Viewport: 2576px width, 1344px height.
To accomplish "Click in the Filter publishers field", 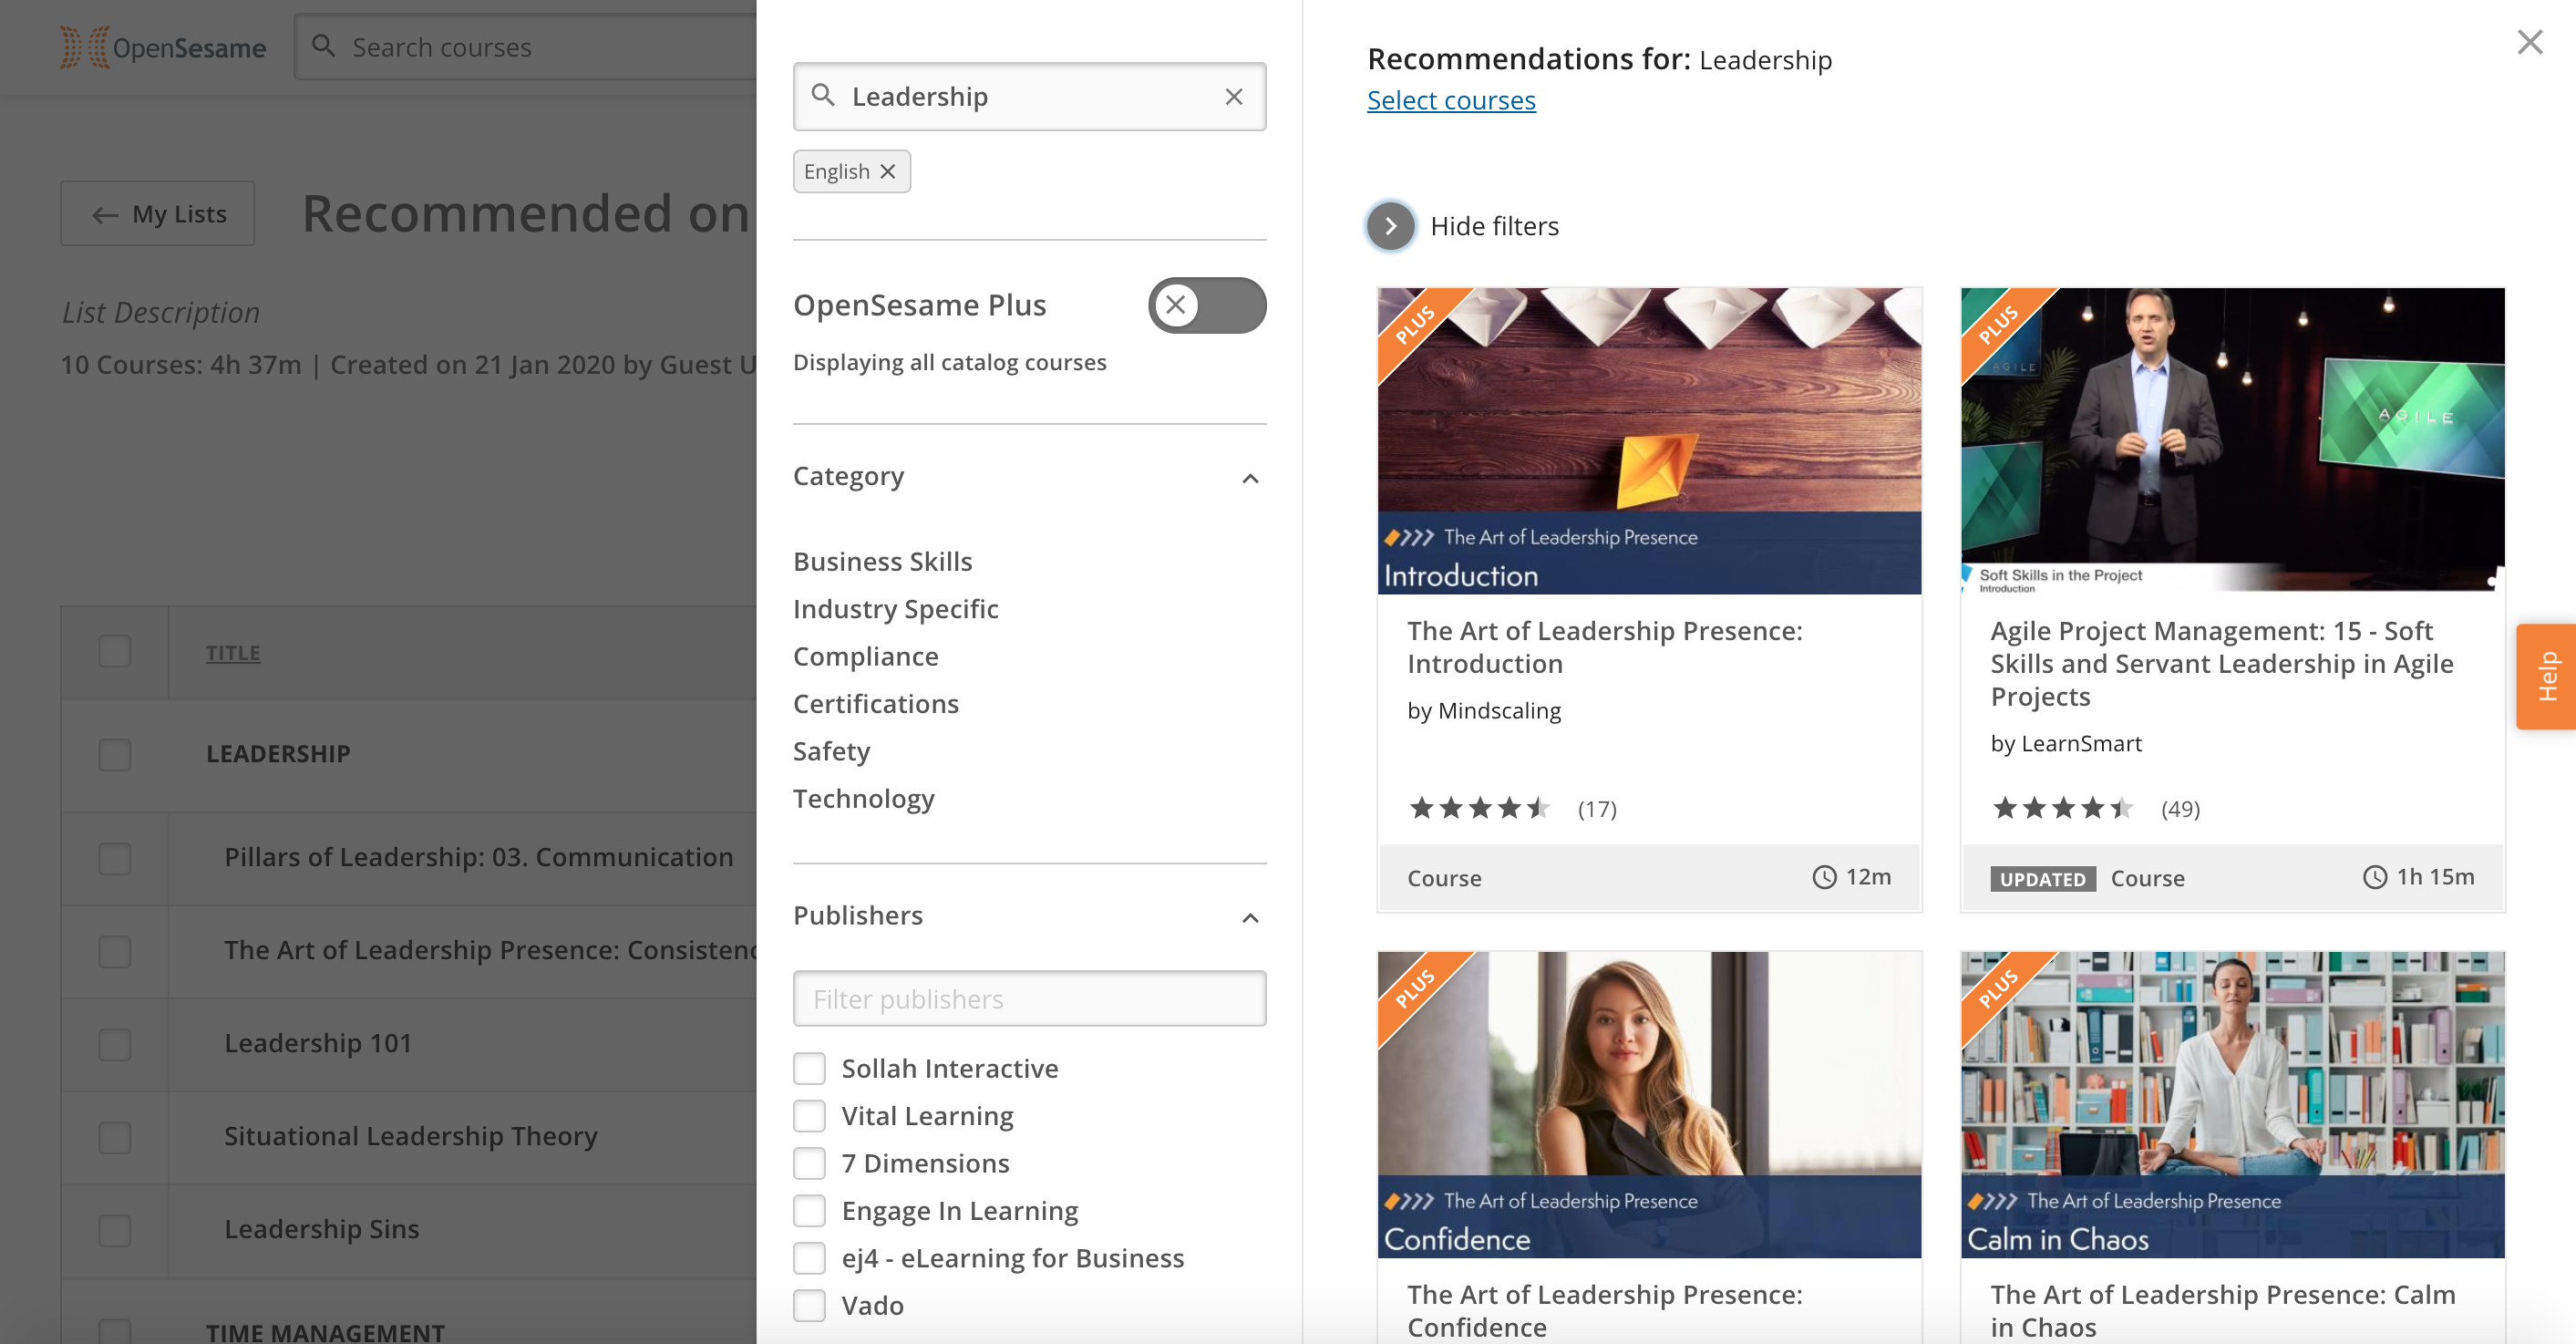I will [1029, 998].
